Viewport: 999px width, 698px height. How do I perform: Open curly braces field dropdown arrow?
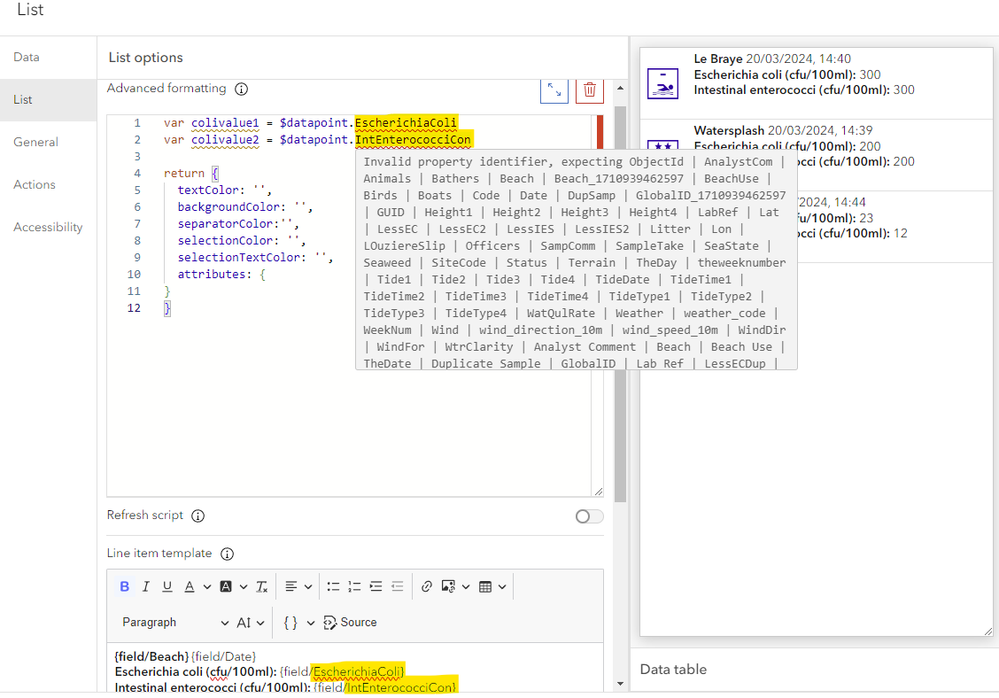(310, 623)
